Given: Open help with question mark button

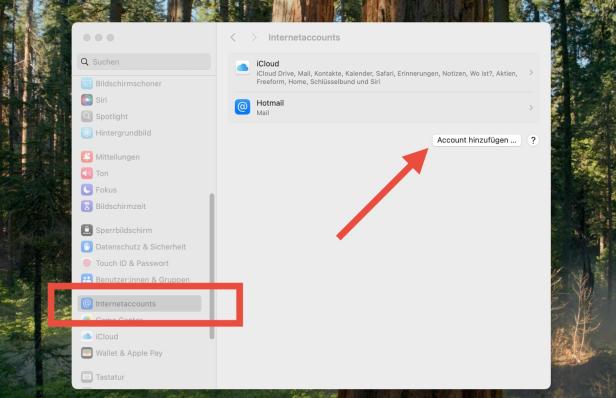Looking at the screenshot, I should (533, 140).
